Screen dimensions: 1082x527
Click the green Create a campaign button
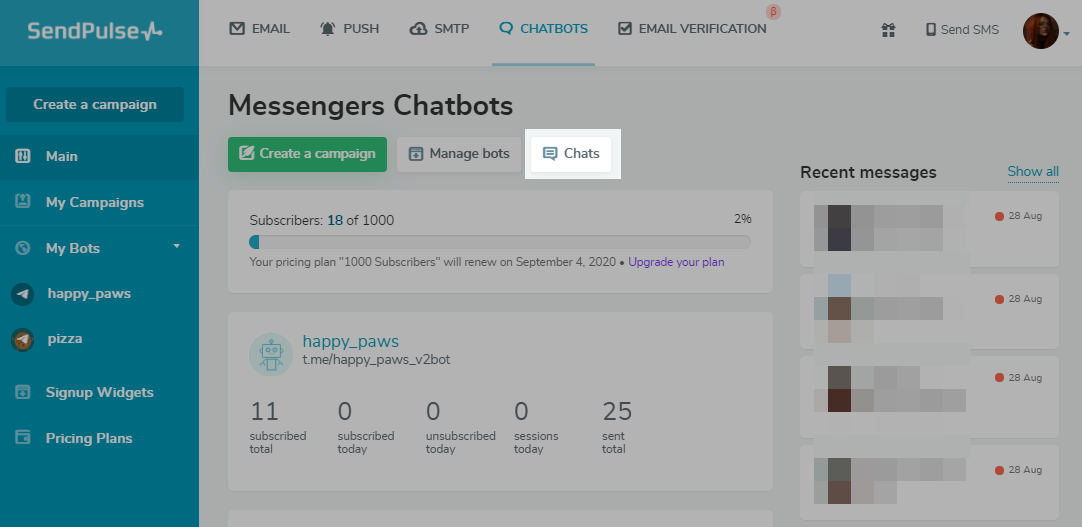(307, 154)
